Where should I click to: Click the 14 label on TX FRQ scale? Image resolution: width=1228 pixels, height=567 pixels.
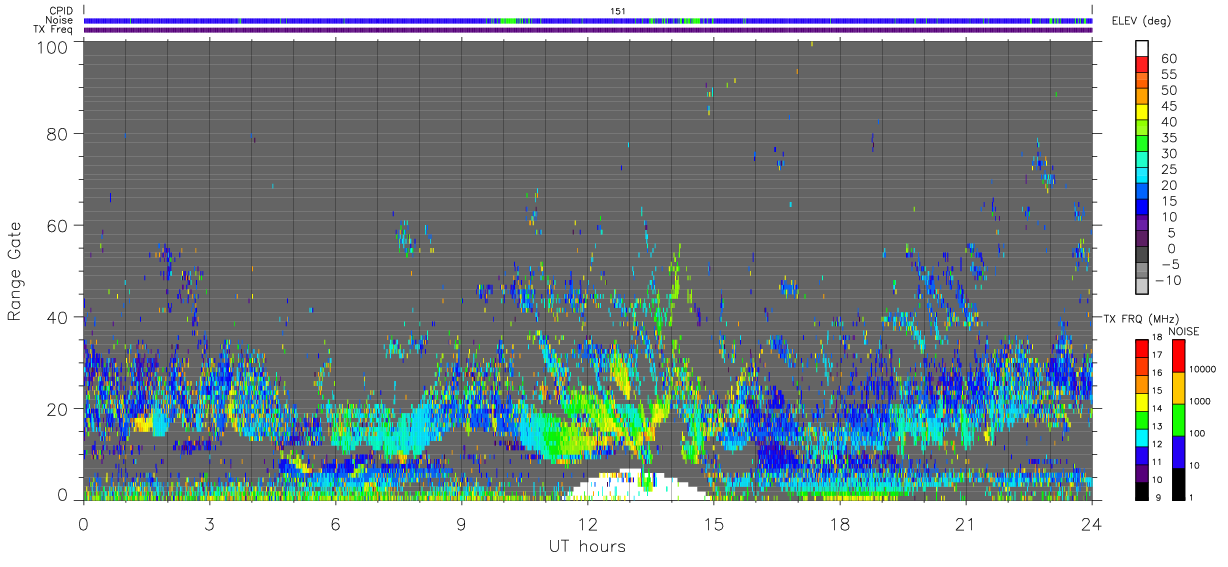[1159, 409]
